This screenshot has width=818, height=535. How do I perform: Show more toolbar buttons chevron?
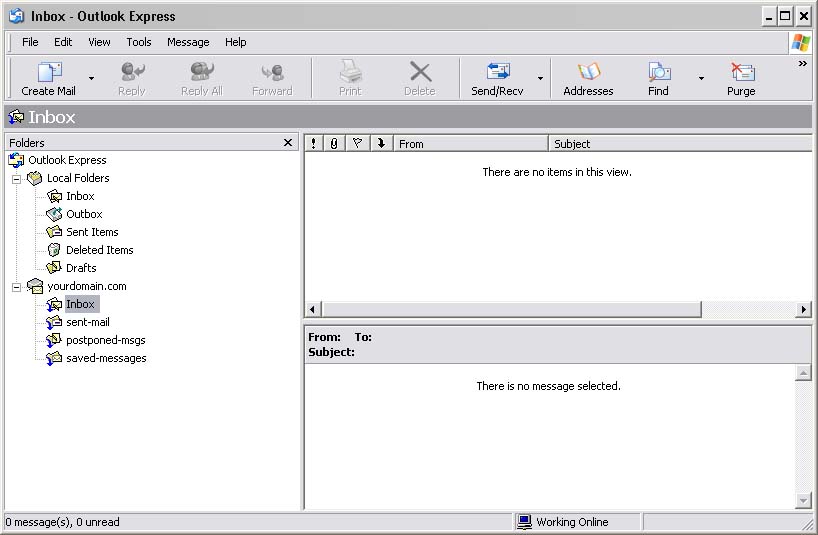point(803,64)
